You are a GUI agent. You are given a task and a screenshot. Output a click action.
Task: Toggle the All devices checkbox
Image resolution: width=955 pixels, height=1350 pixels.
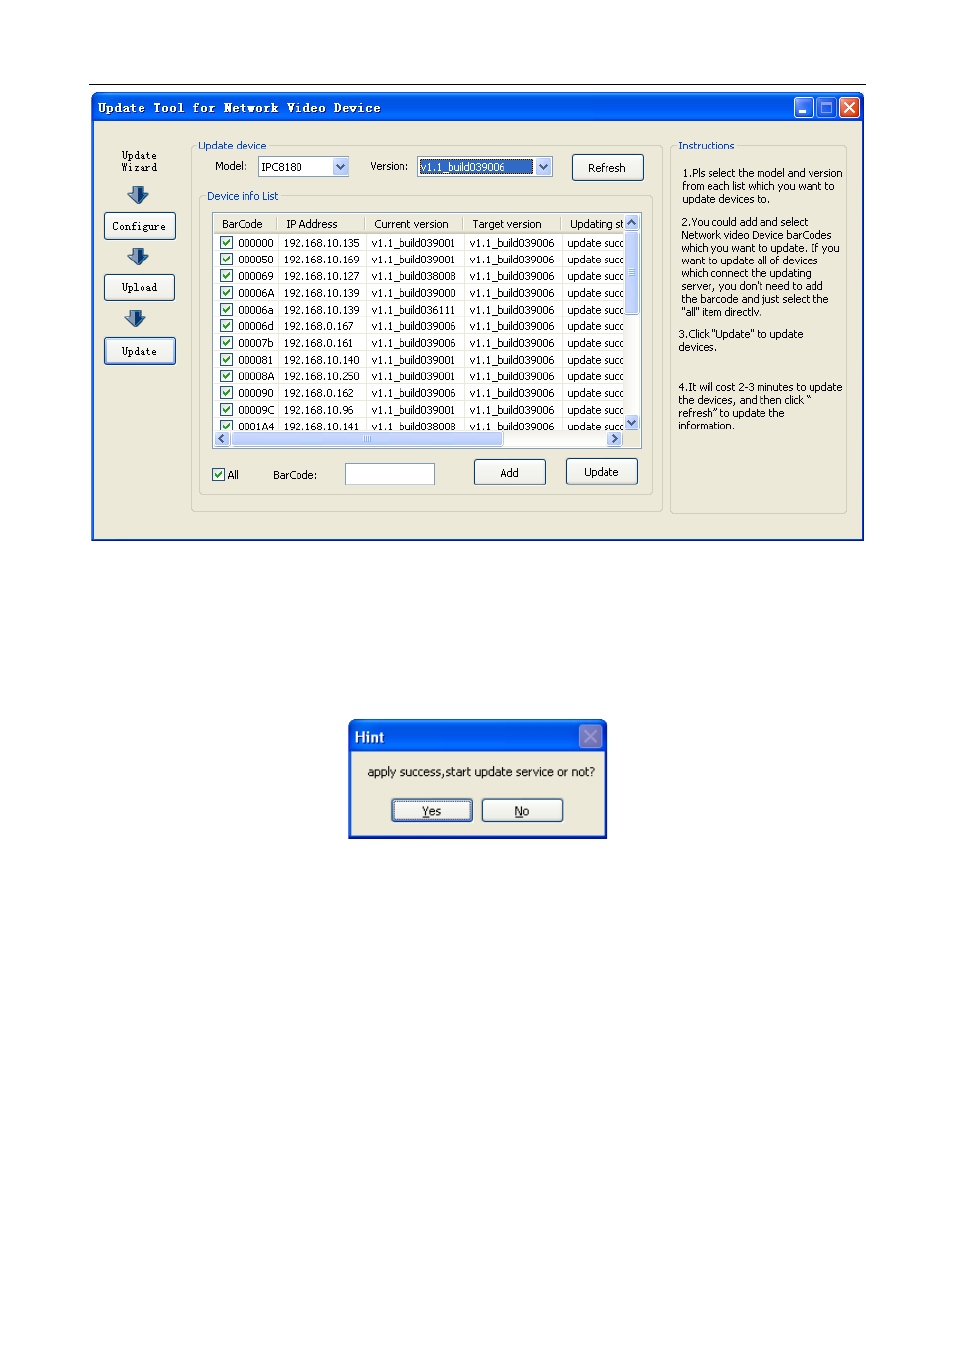pyautogui.click(x=219, y=475)
